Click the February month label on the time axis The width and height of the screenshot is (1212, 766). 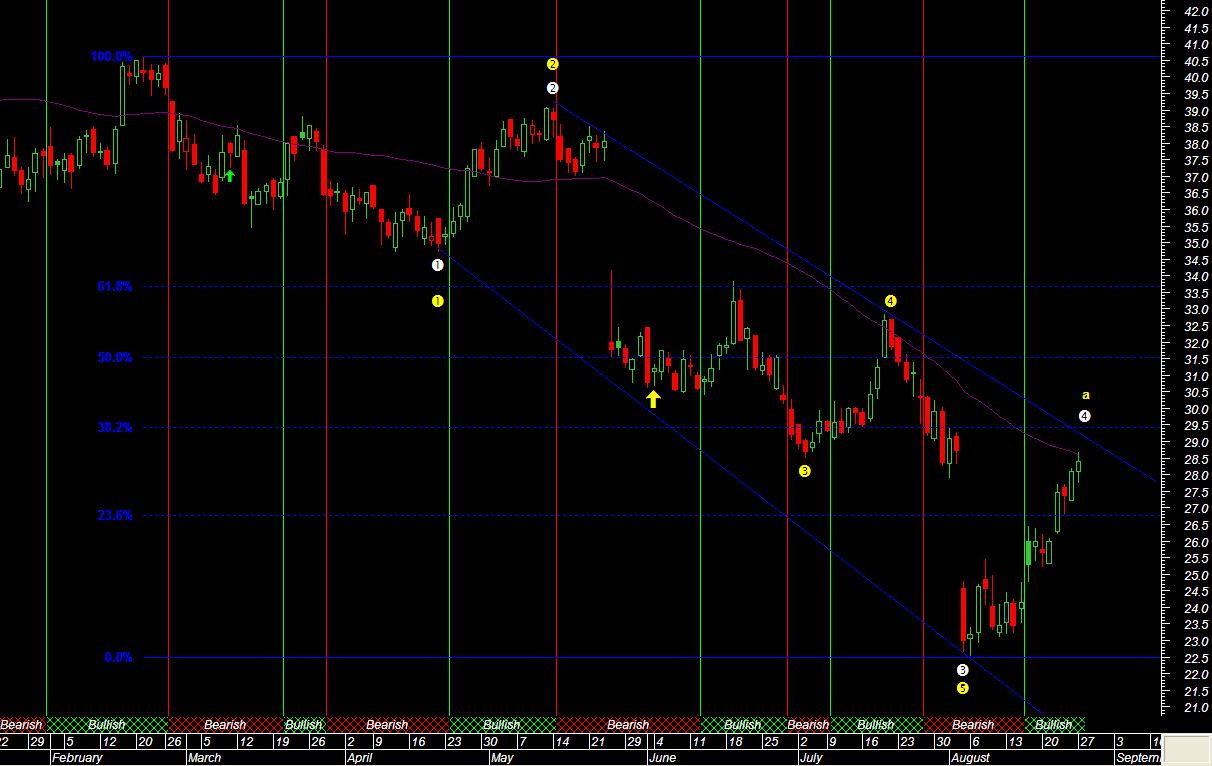77,758
